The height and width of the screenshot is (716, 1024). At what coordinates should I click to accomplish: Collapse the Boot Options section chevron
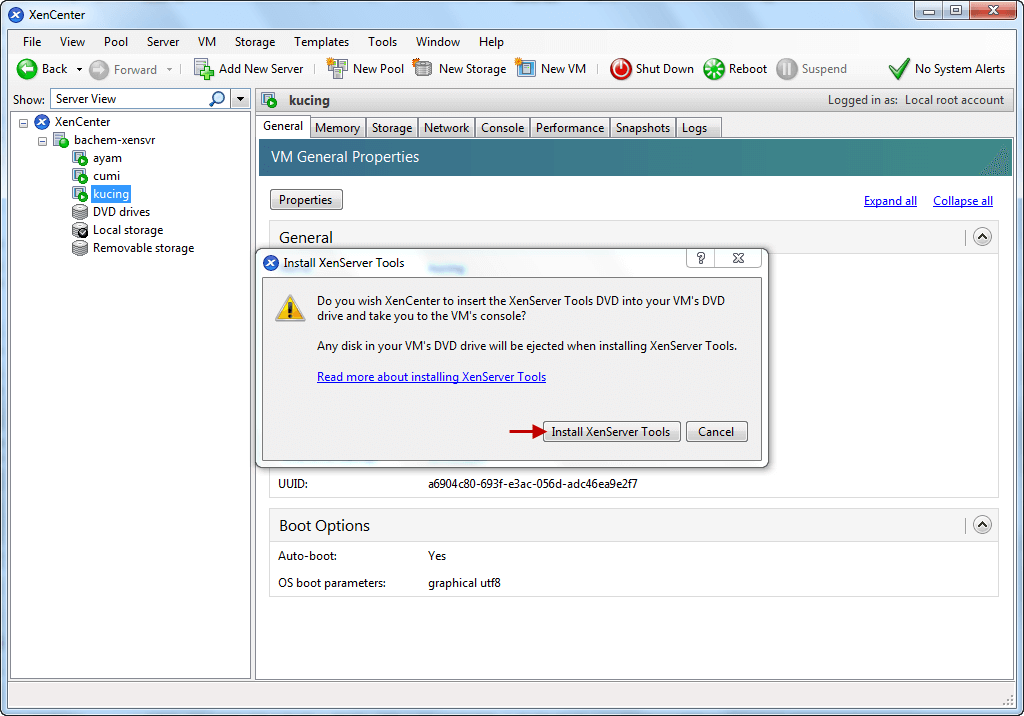coord(982,525)
